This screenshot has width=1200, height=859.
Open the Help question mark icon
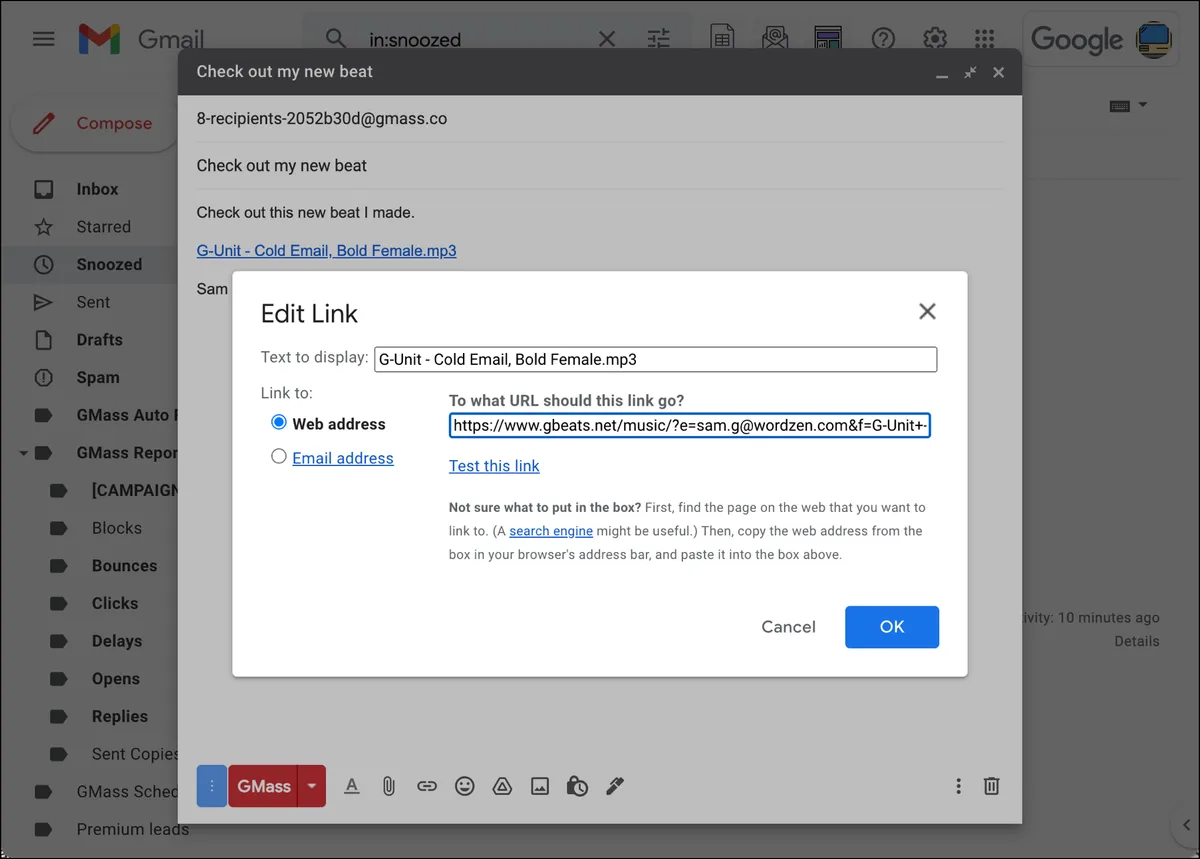[883, 39]
